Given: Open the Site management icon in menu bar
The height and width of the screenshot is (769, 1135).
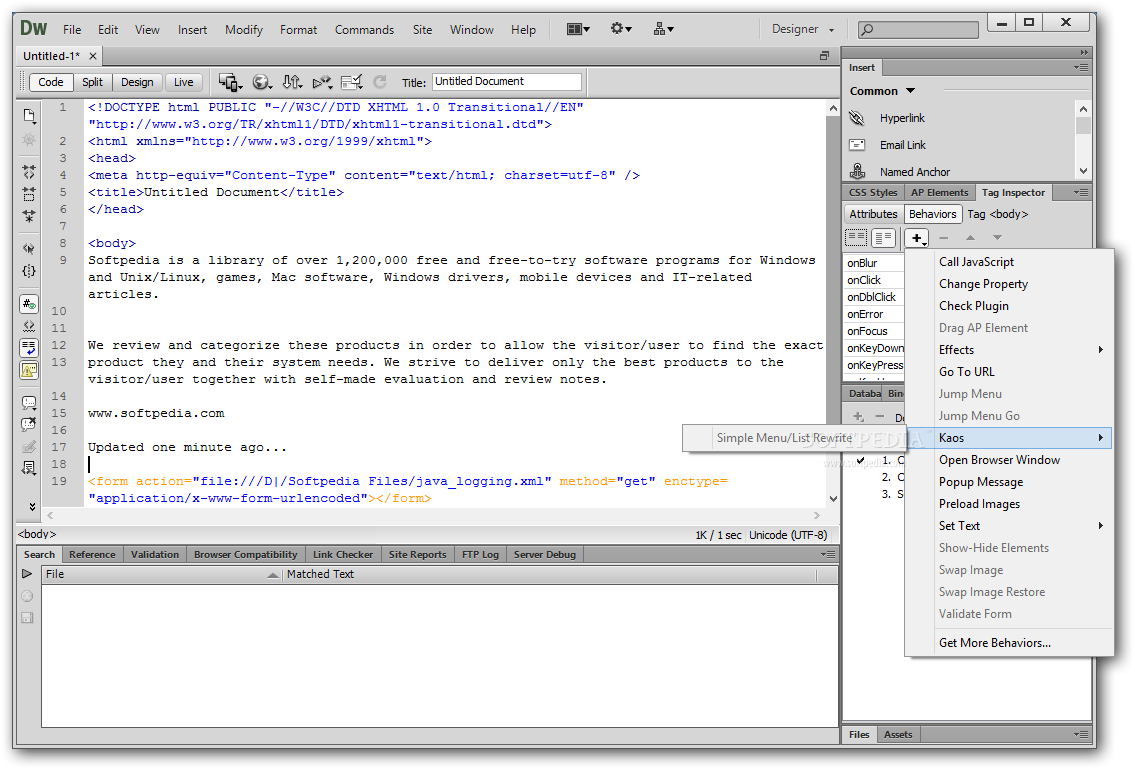Looking at the screenshot, I should click(x=663, y=29).
